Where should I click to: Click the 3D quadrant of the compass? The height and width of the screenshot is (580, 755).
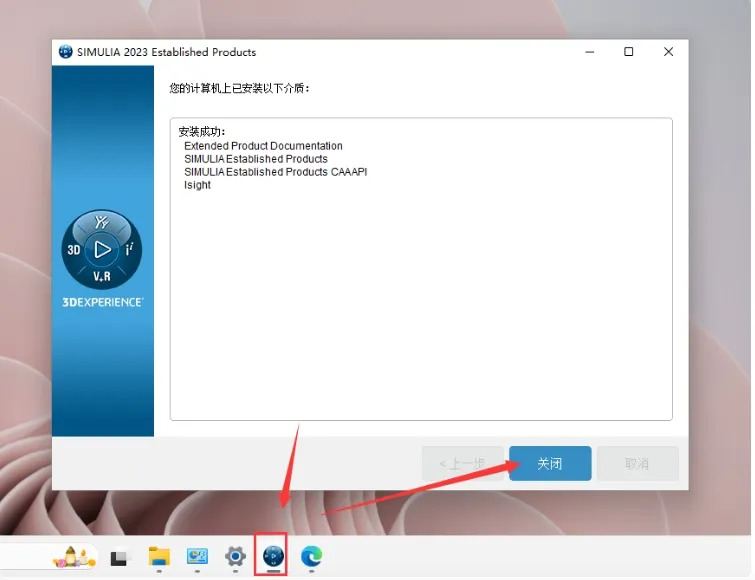(x=73, y=250)
